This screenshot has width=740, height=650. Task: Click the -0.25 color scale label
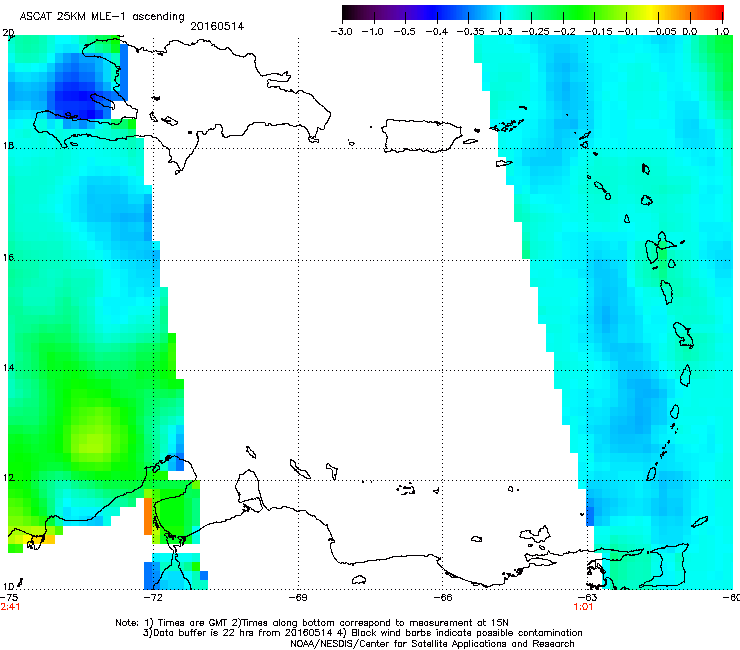point(535,32)
